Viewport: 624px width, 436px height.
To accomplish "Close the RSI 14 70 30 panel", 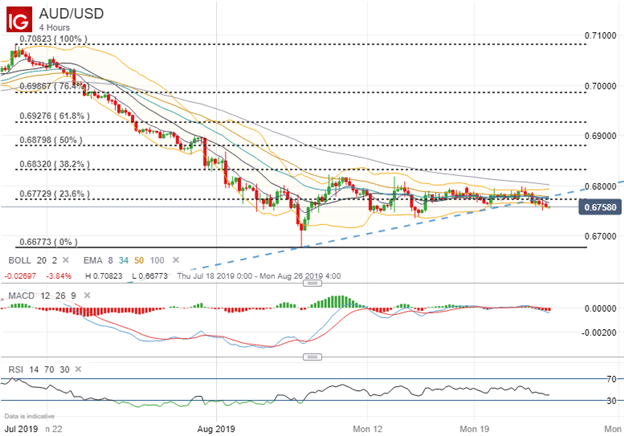I will click(78, 369).
